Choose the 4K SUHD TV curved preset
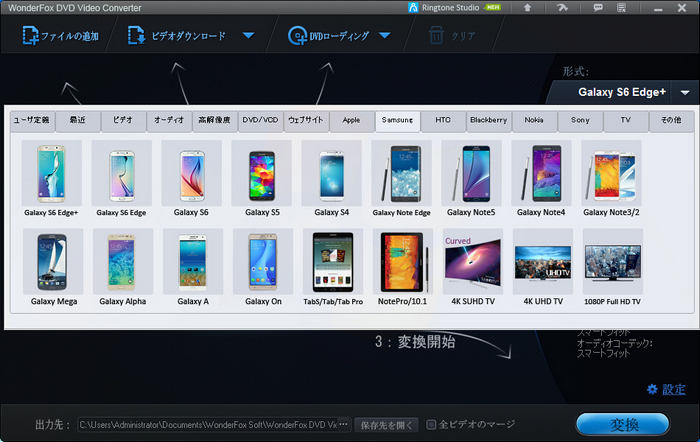 coord(473,262)
